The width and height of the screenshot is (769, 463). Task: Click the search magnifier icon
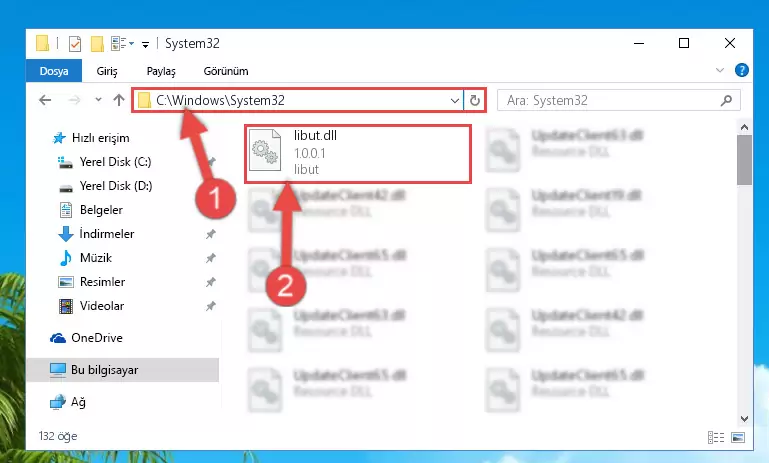point(726,101)
